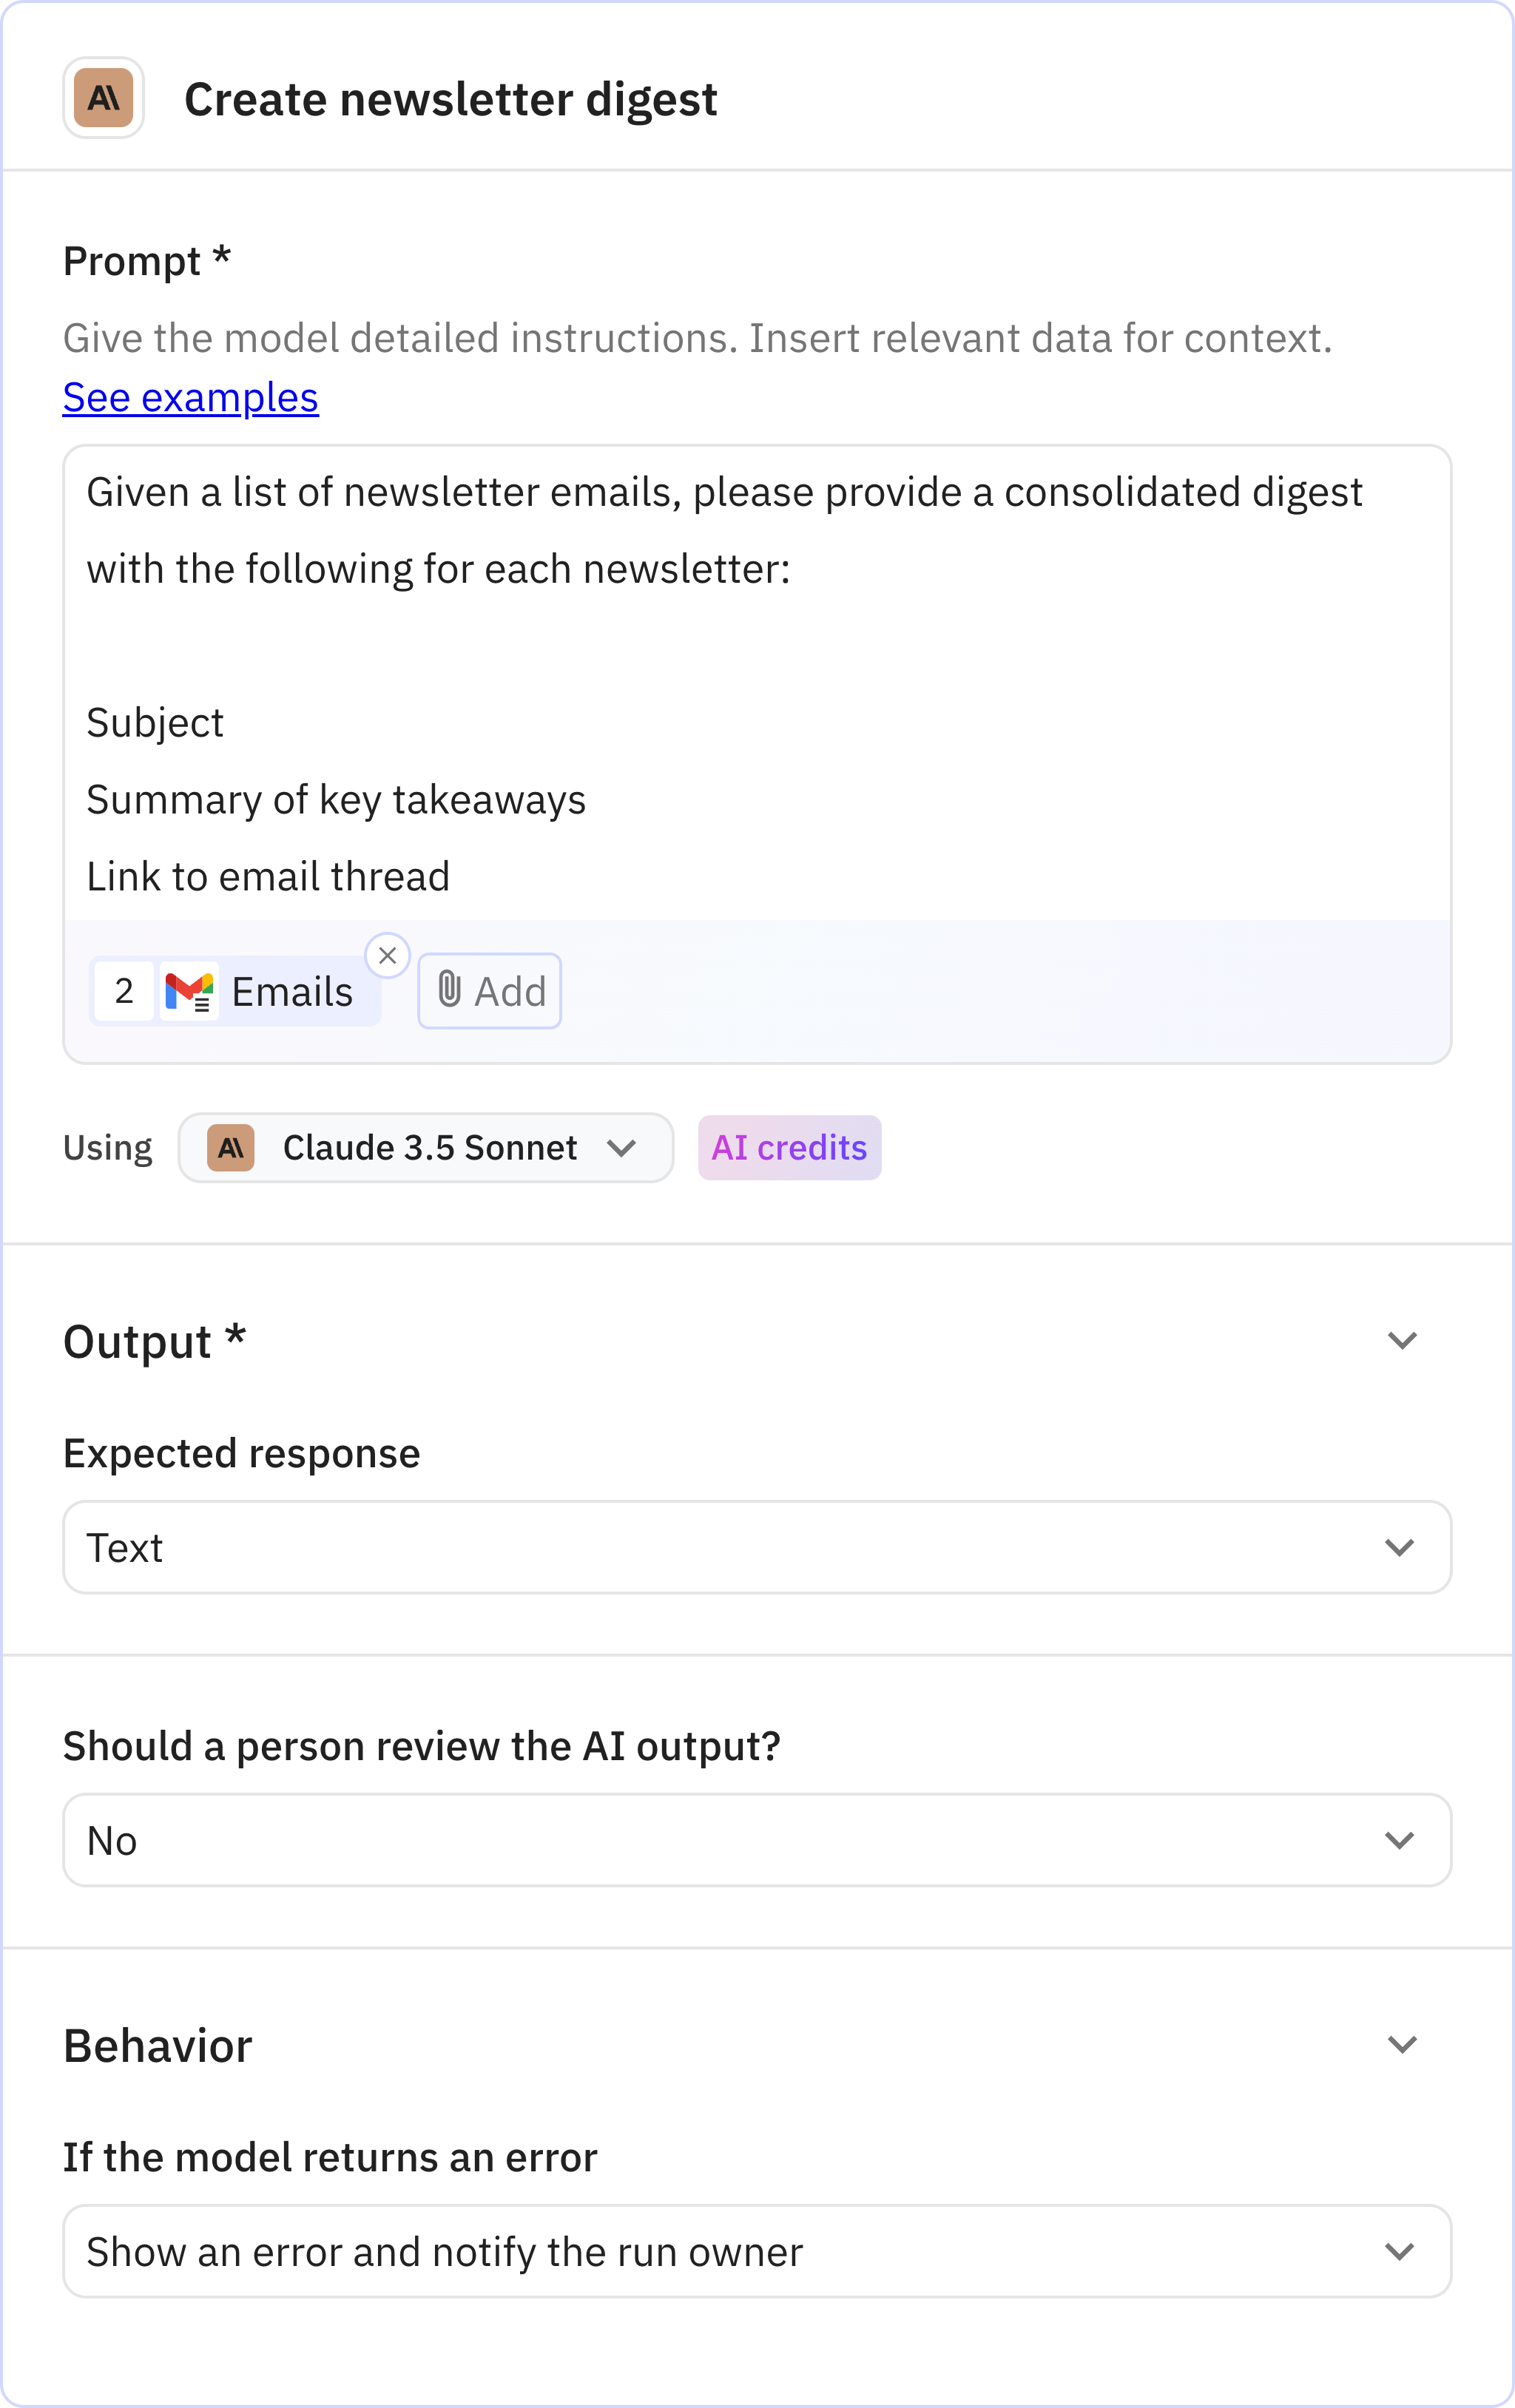Click the Create newsletter digest title
The width and height of the screenshot is (1515, 2408).
tap(451, 99)
